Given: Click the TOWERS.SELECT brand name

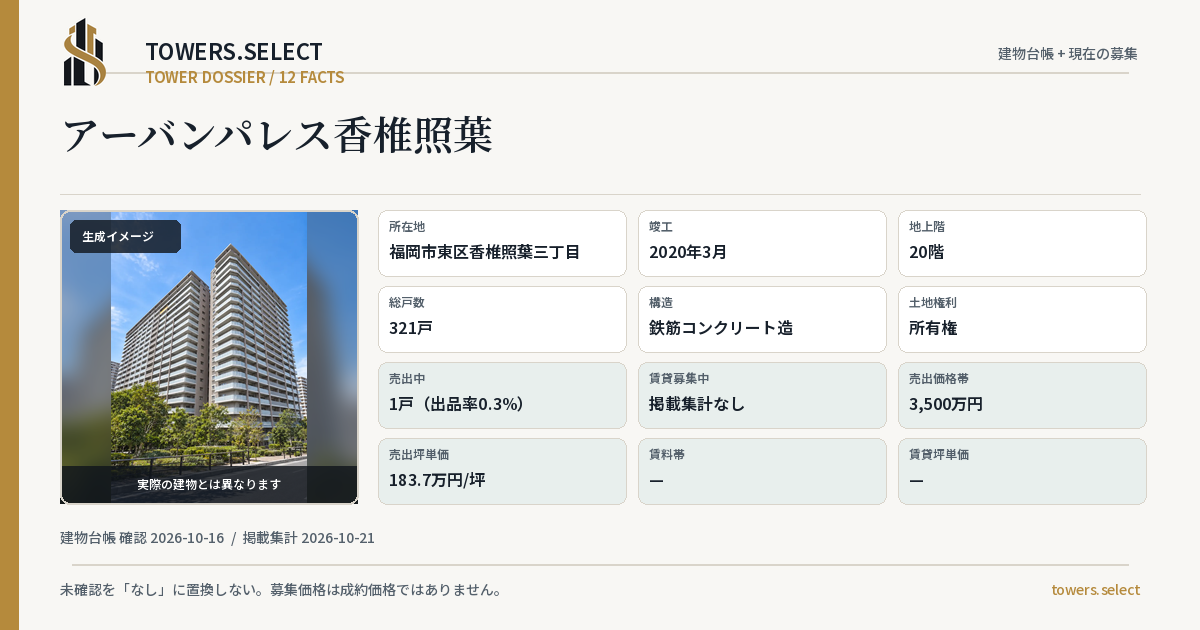Looking at the screenshot, I should coord(234,51).
